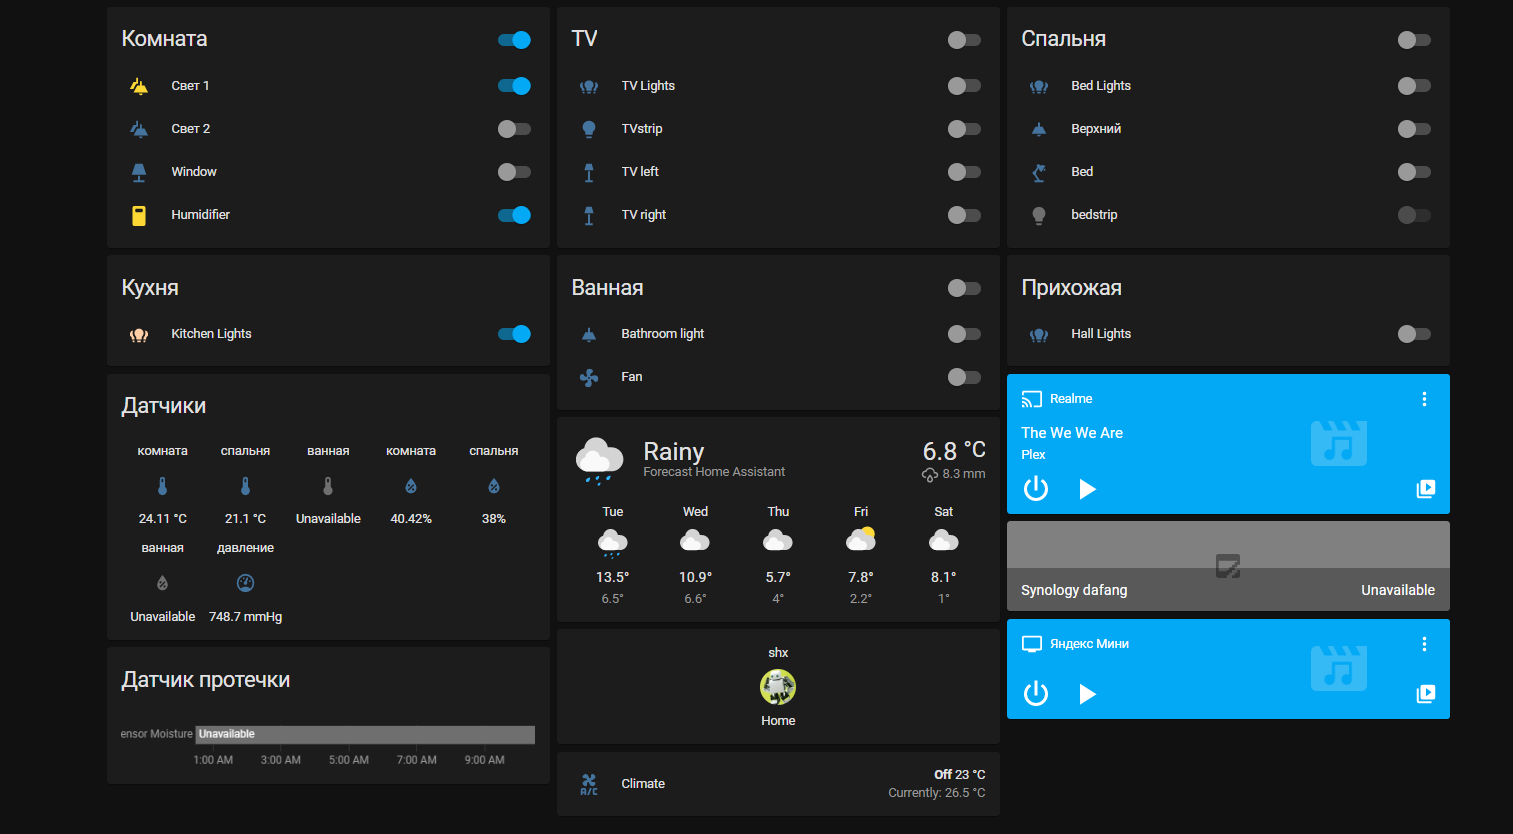
Task: Click the Moisture sensor history bar
Action: point(365,735)
